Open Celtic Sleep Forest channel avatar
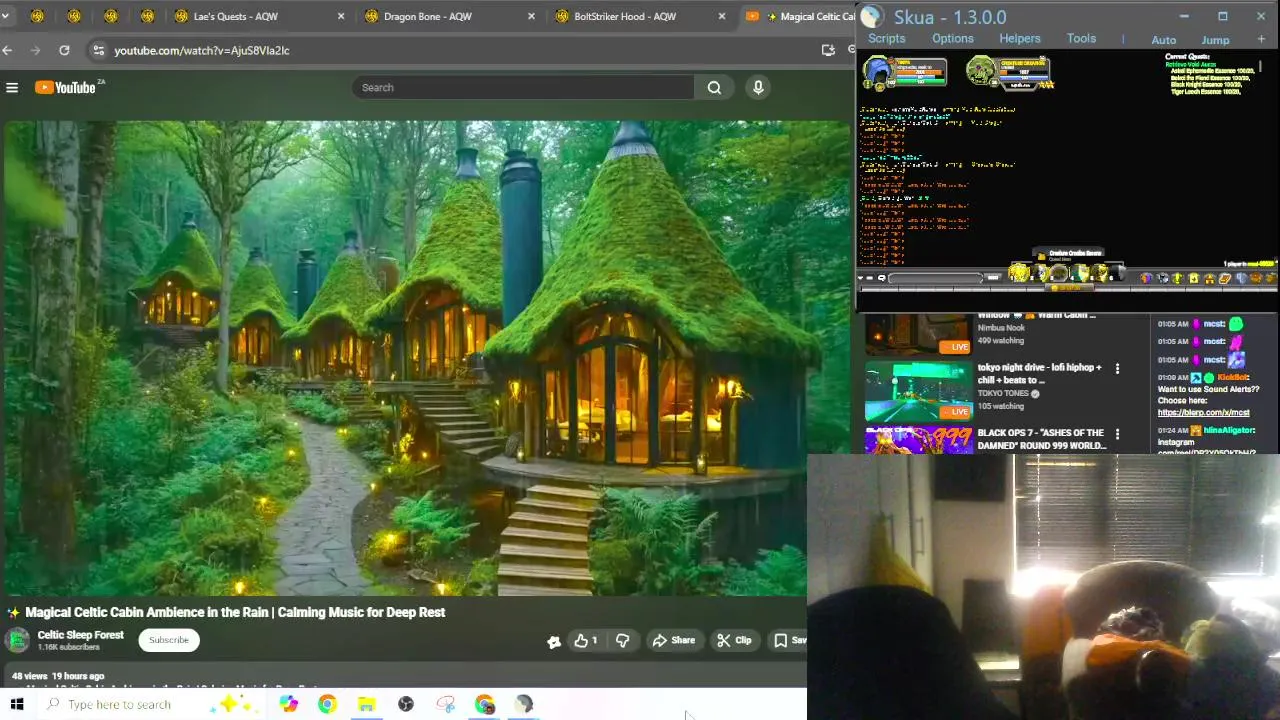 [x=17, y=640]
